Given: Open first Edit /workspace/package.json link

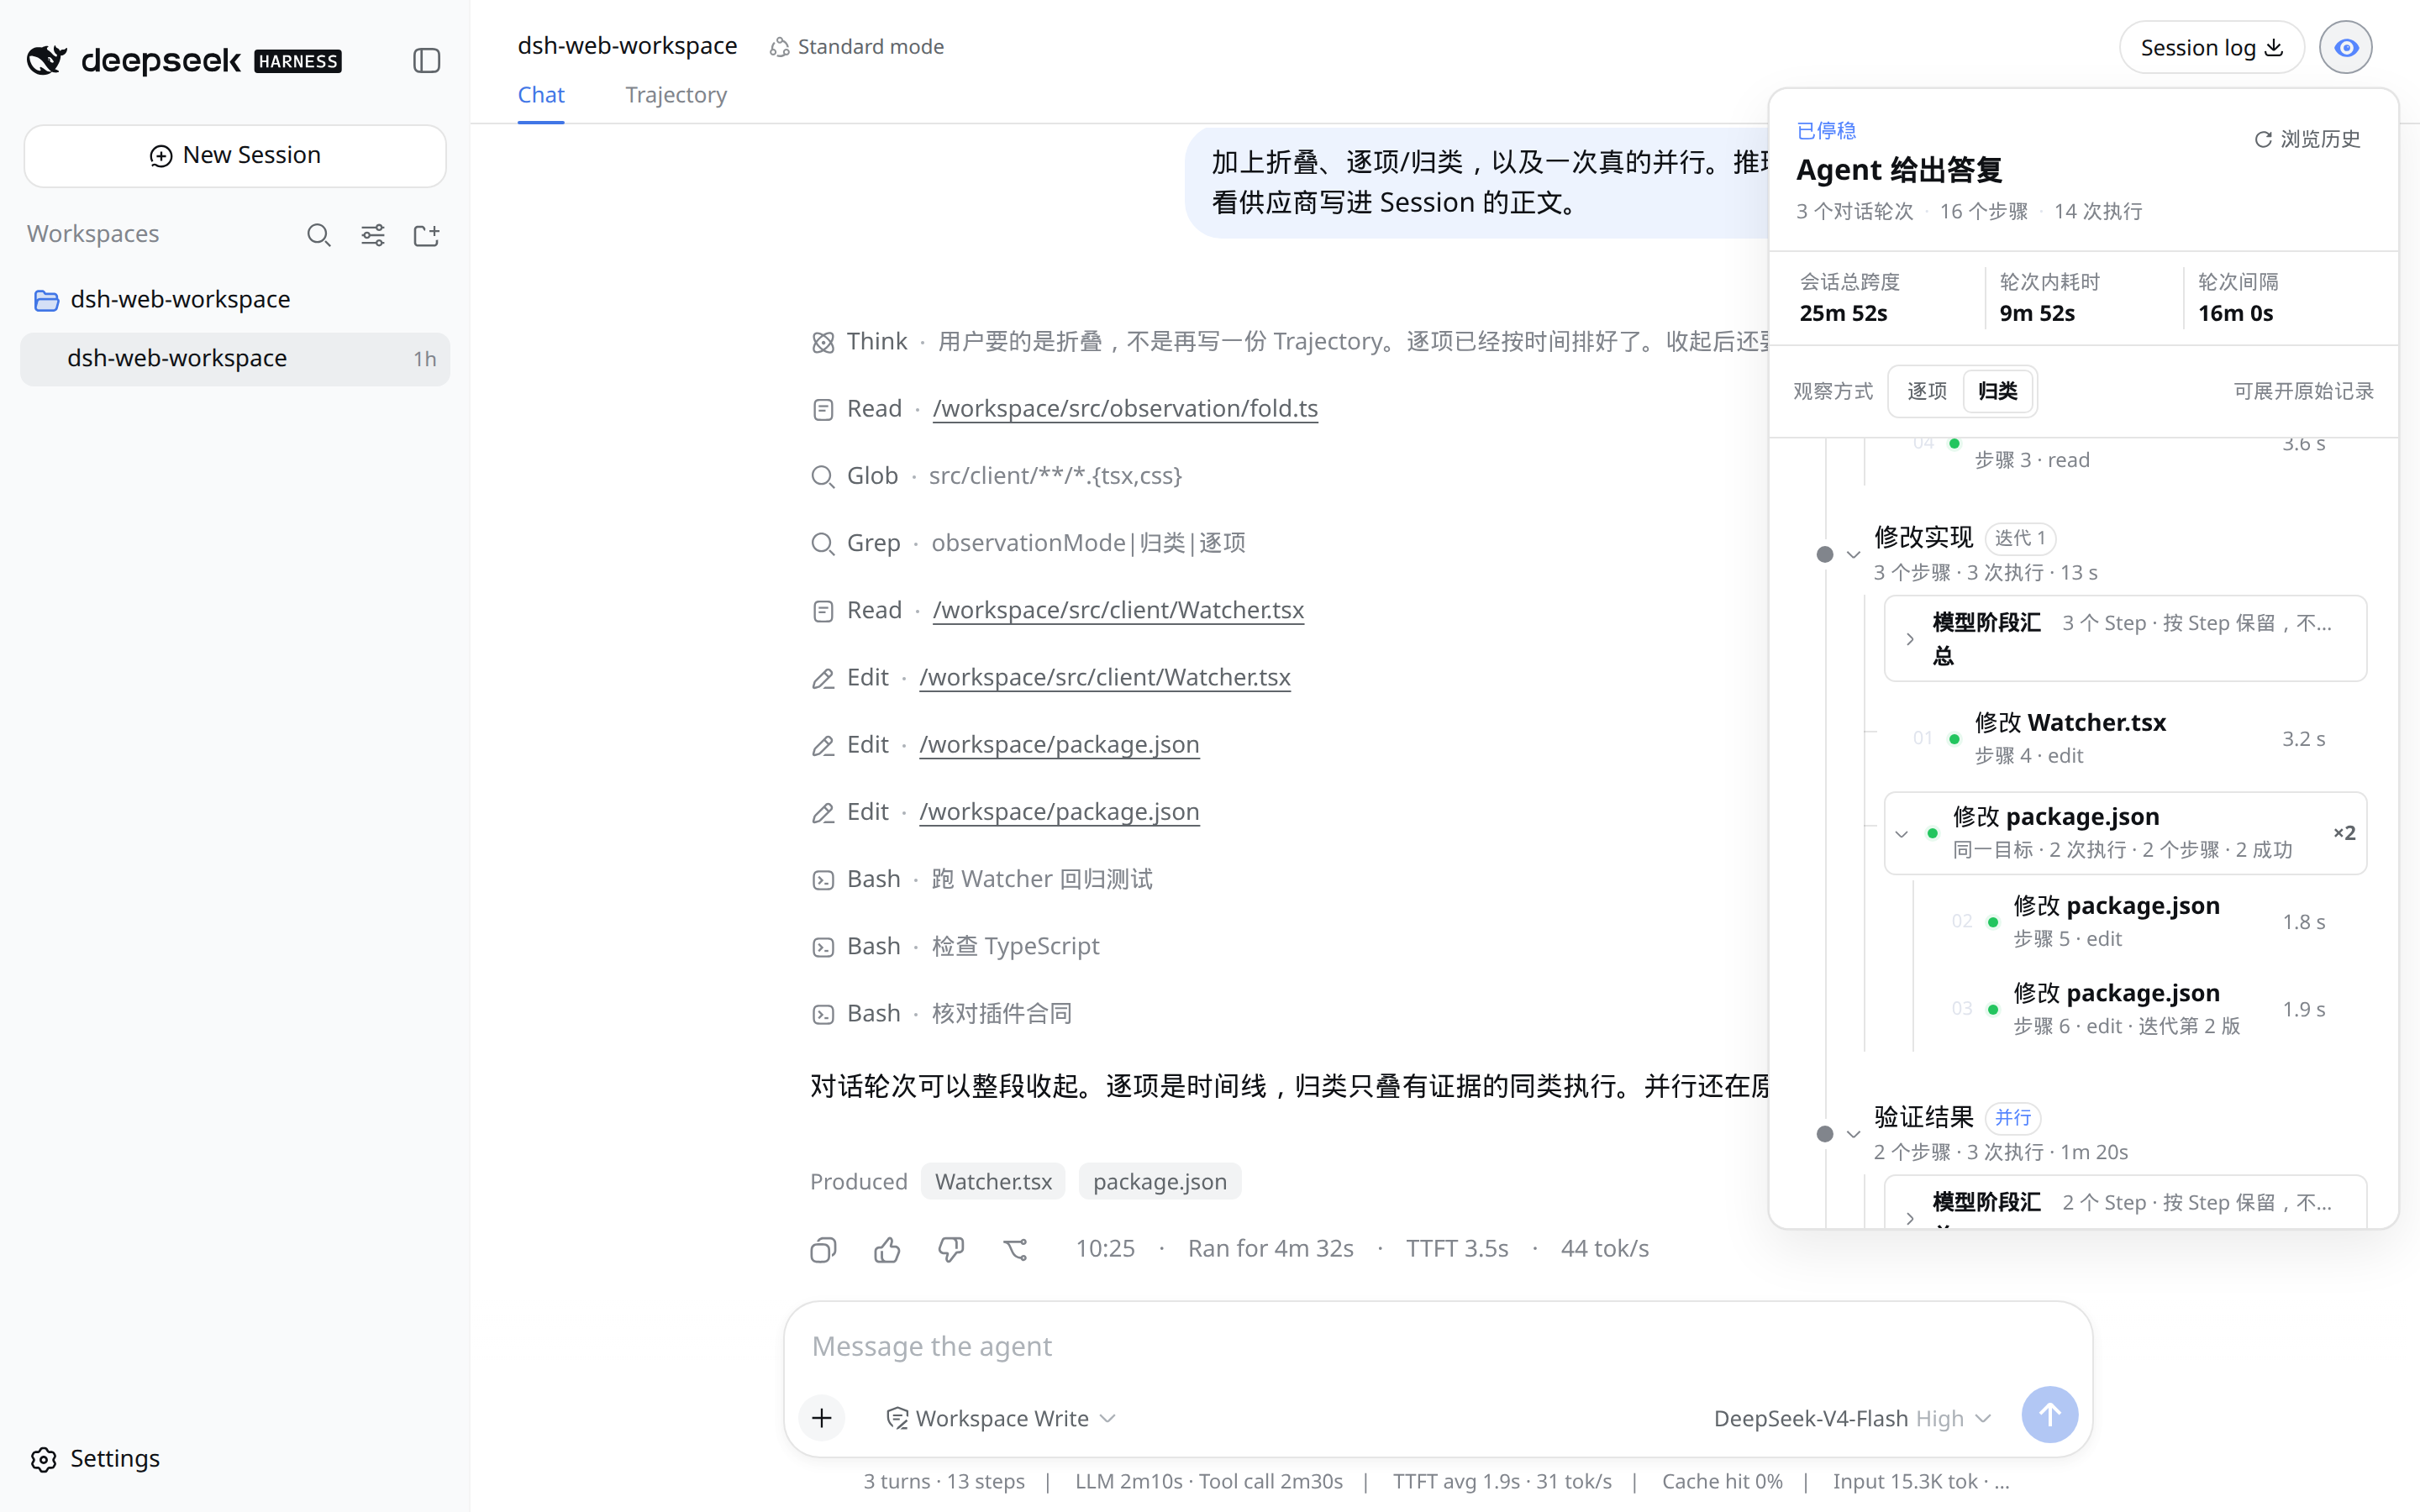Looking at the screenshot, I should pos(1059,745).
